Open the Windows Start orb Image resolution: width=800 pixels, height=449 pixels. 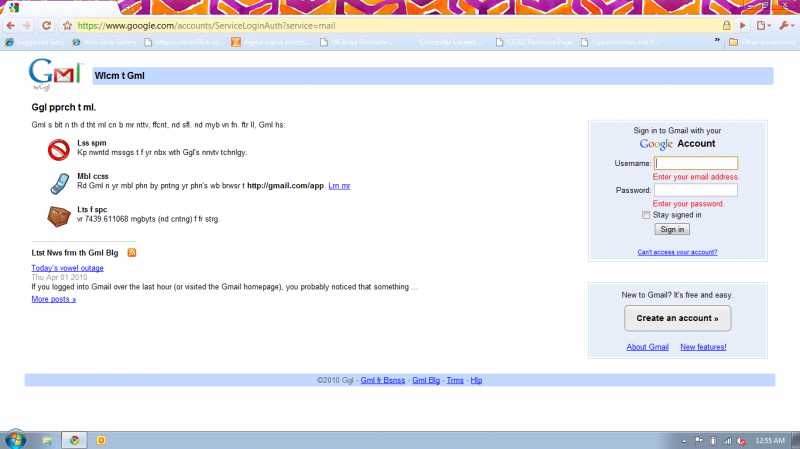click(15, 440)
